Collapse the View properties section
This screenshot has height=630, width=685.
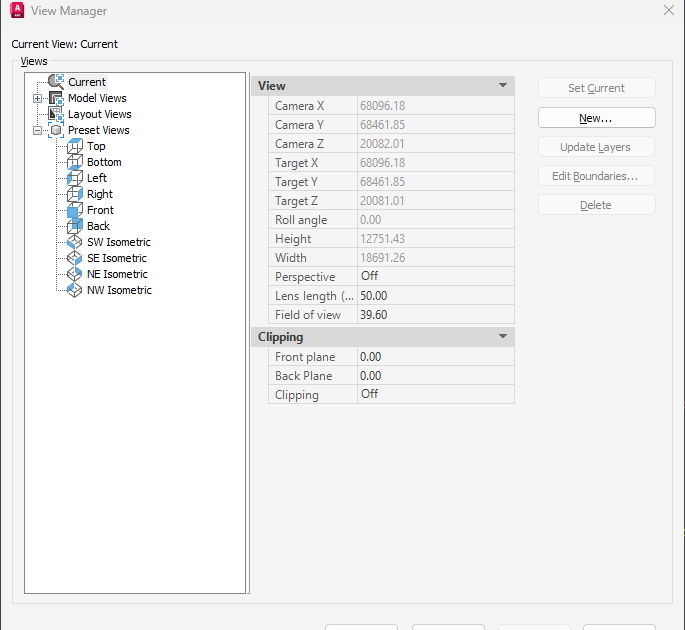502,86
